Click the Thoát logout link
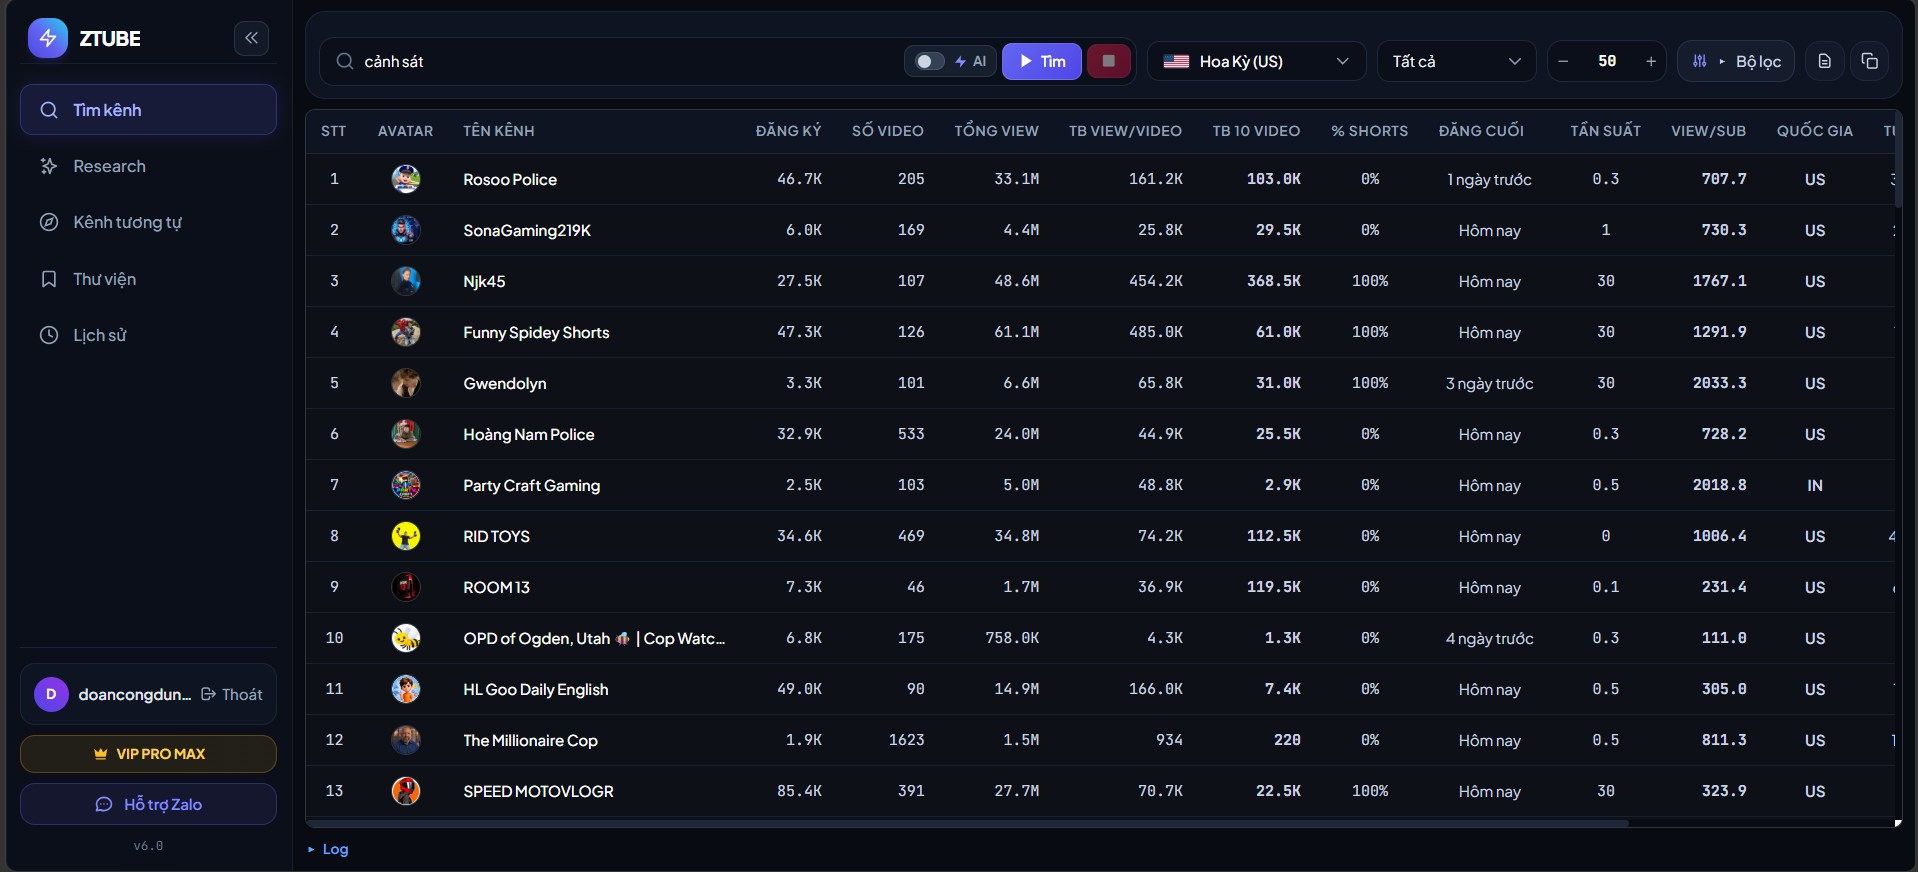Image resolution: width=1918 pixels, height=872 pixels. (232, 694)
